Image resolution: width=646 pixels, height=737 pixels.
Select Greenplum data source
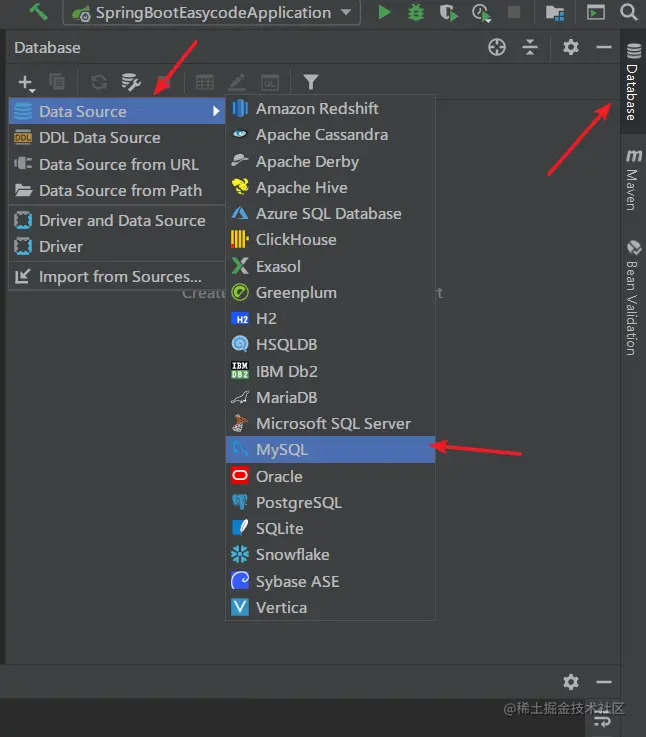point(331,292)
